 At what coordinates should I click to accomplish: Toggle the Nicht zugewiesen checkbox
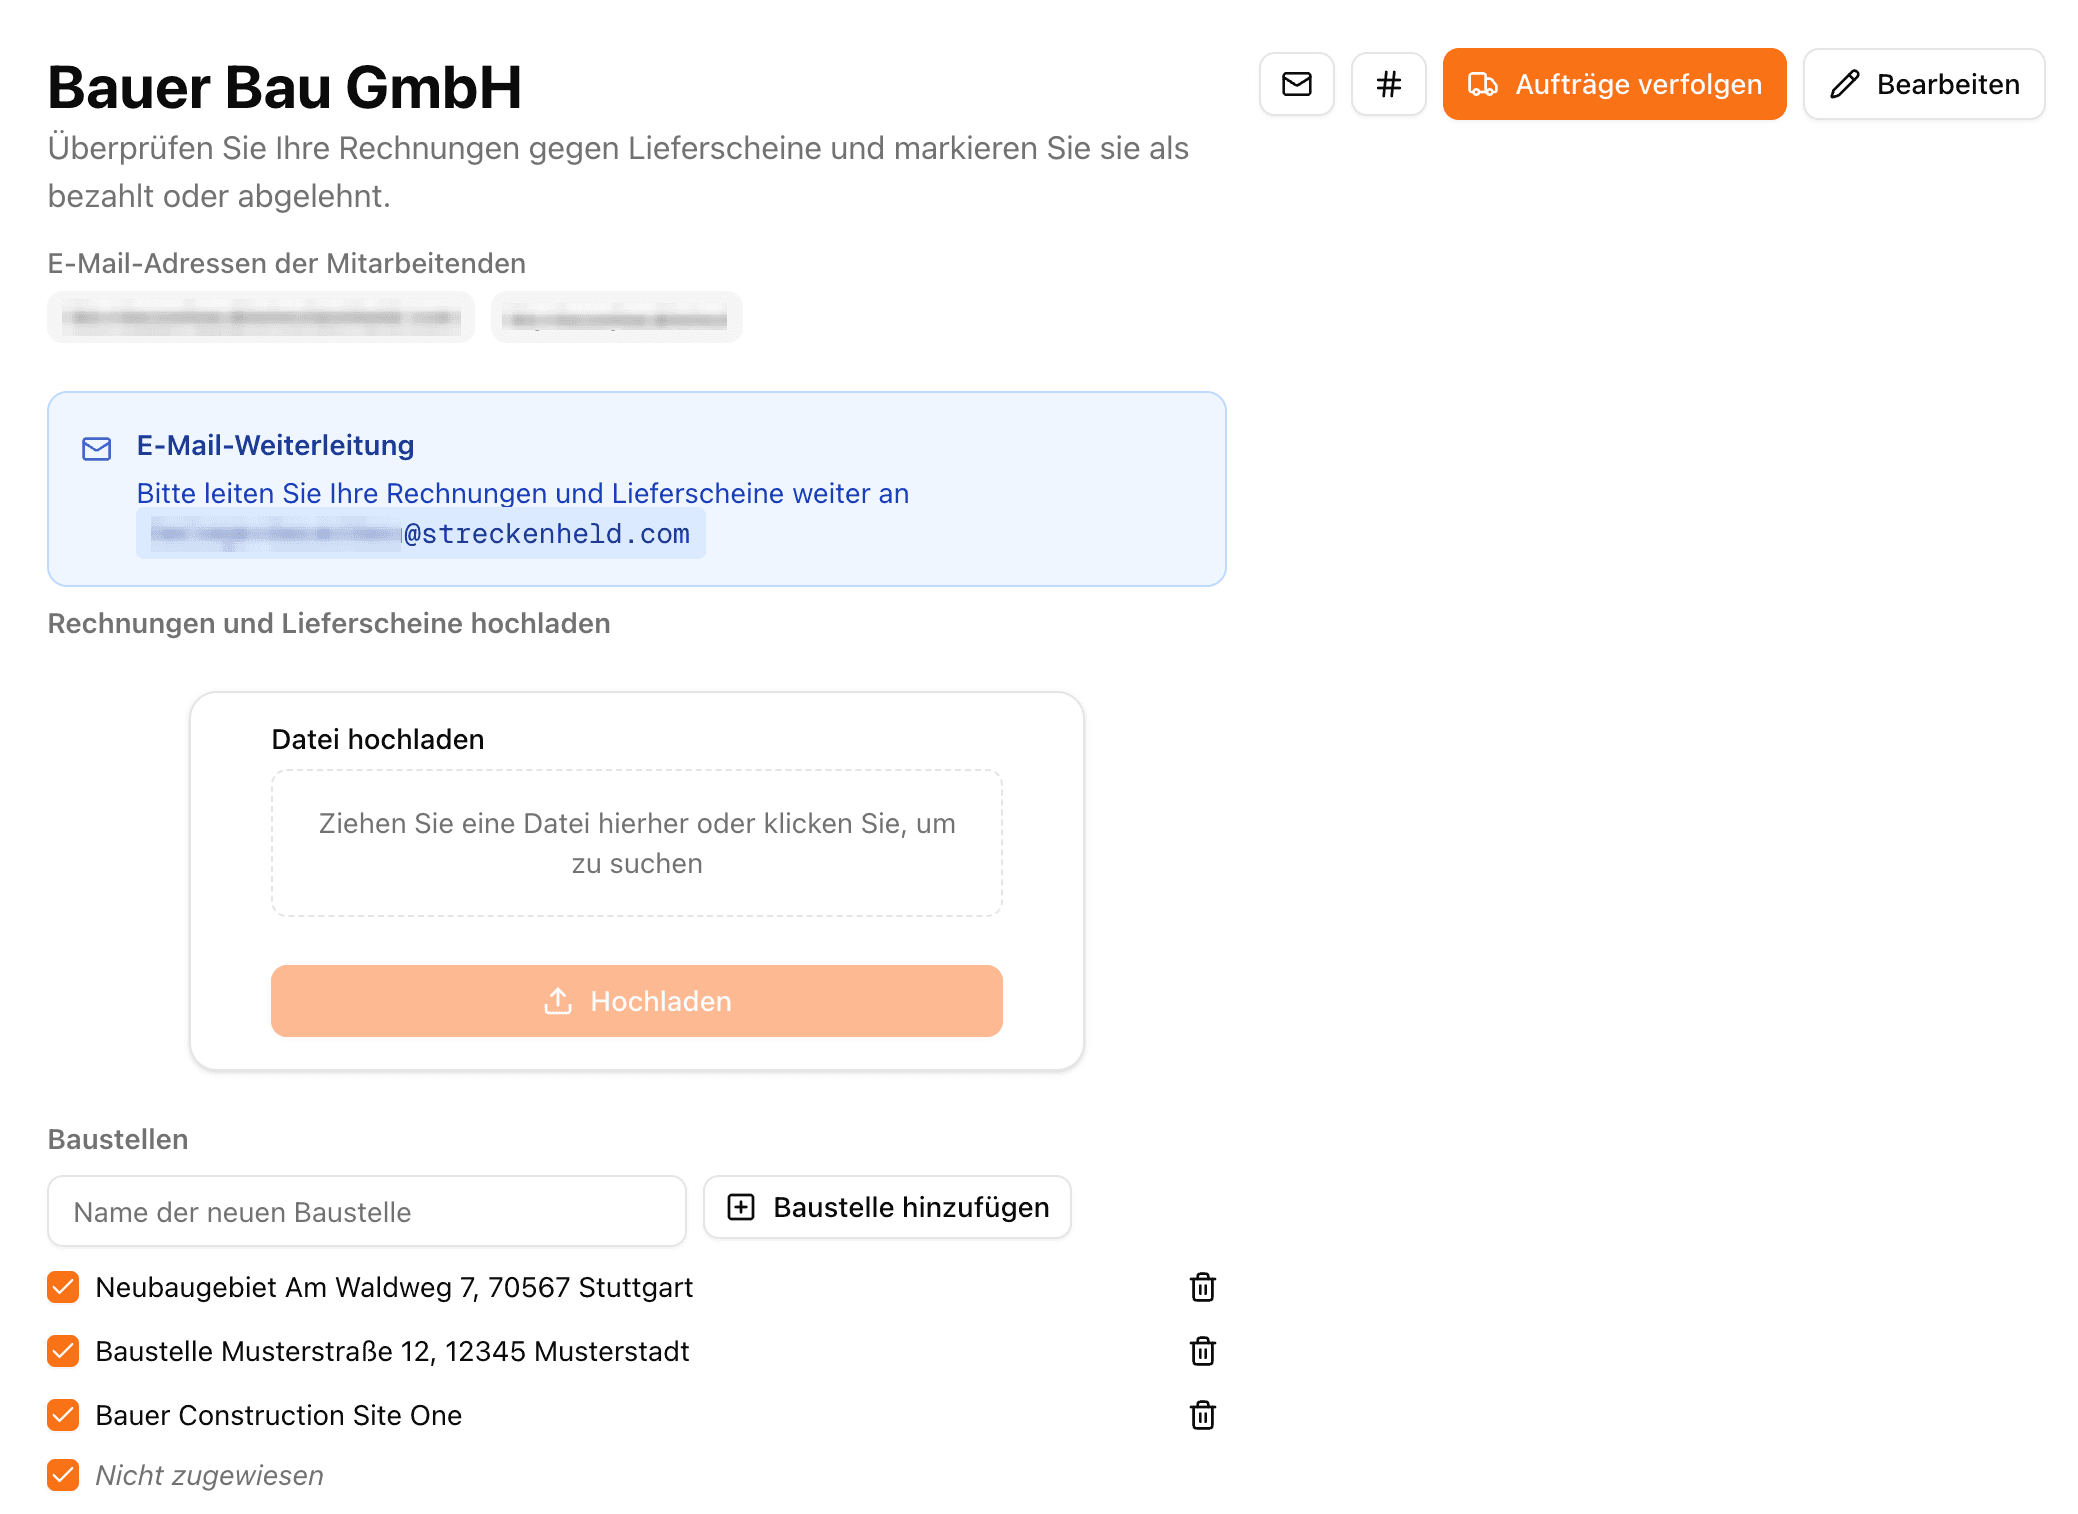click(63, 1475)
